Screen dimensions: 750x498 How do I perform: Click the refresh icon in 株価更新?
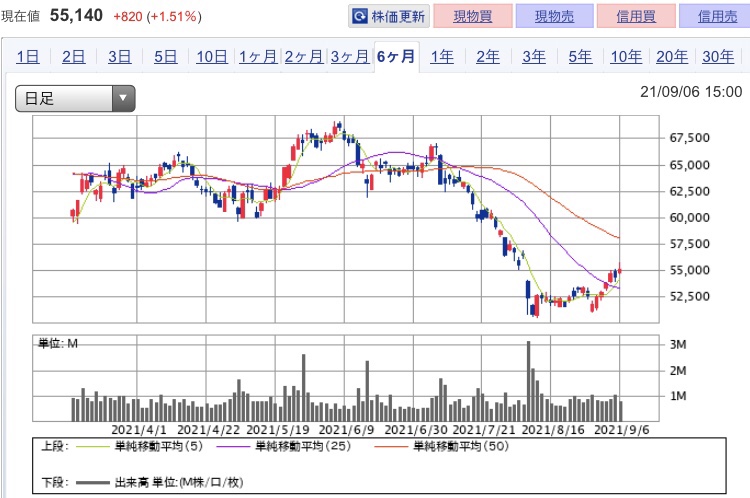click(x=360, y=17)
